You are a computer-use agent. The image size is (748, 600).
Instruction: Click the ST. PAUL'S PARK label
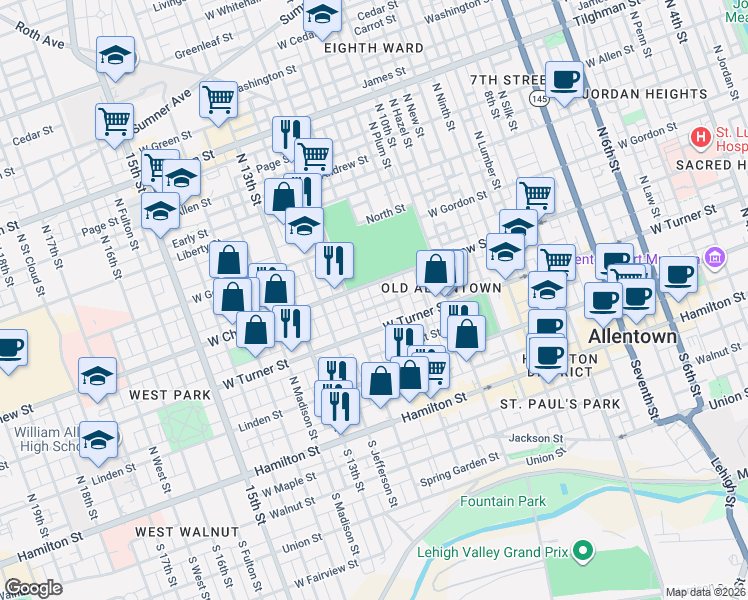point(560,404)
